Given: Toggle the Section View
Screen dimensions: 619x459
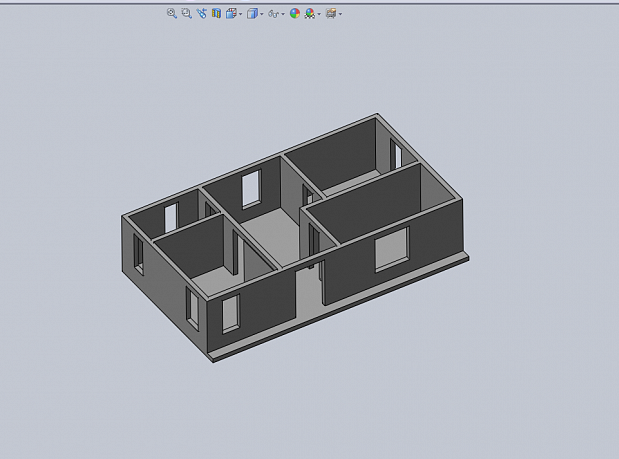Looking at the screenshot, I should pos(215,14).
